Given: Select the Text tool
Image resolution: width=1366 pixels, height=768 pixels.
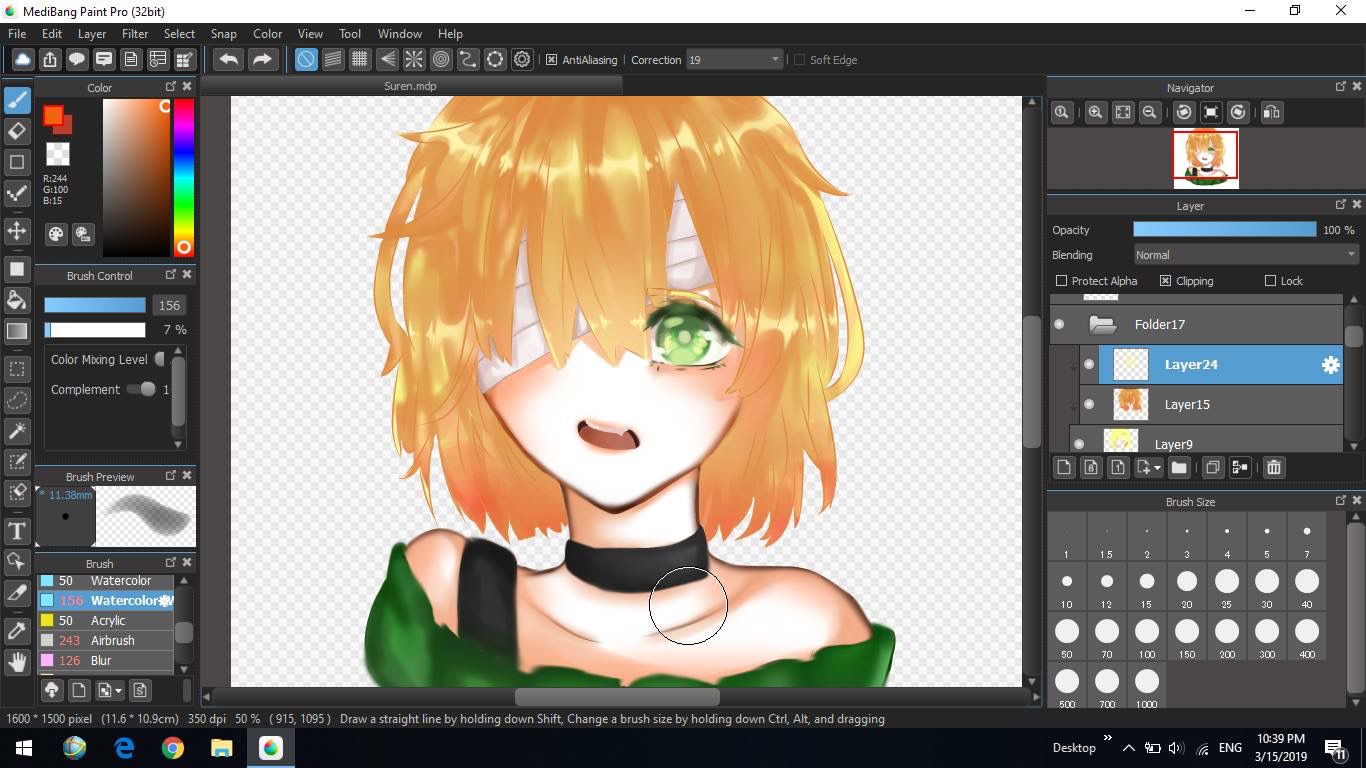Looking at the screenshot, I should point(17,530).
